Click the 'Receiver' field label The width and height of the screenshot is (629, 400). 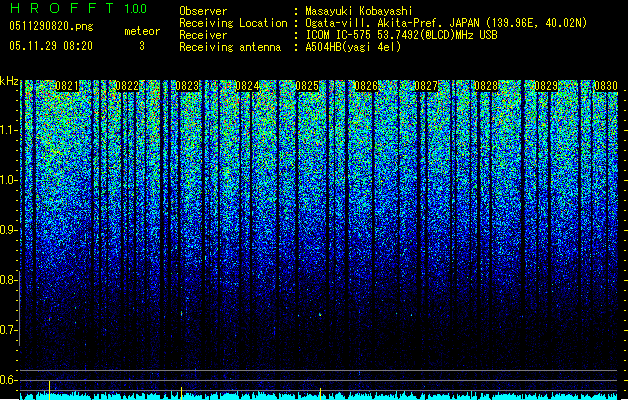pyautogui.click(x=203, y=35)
